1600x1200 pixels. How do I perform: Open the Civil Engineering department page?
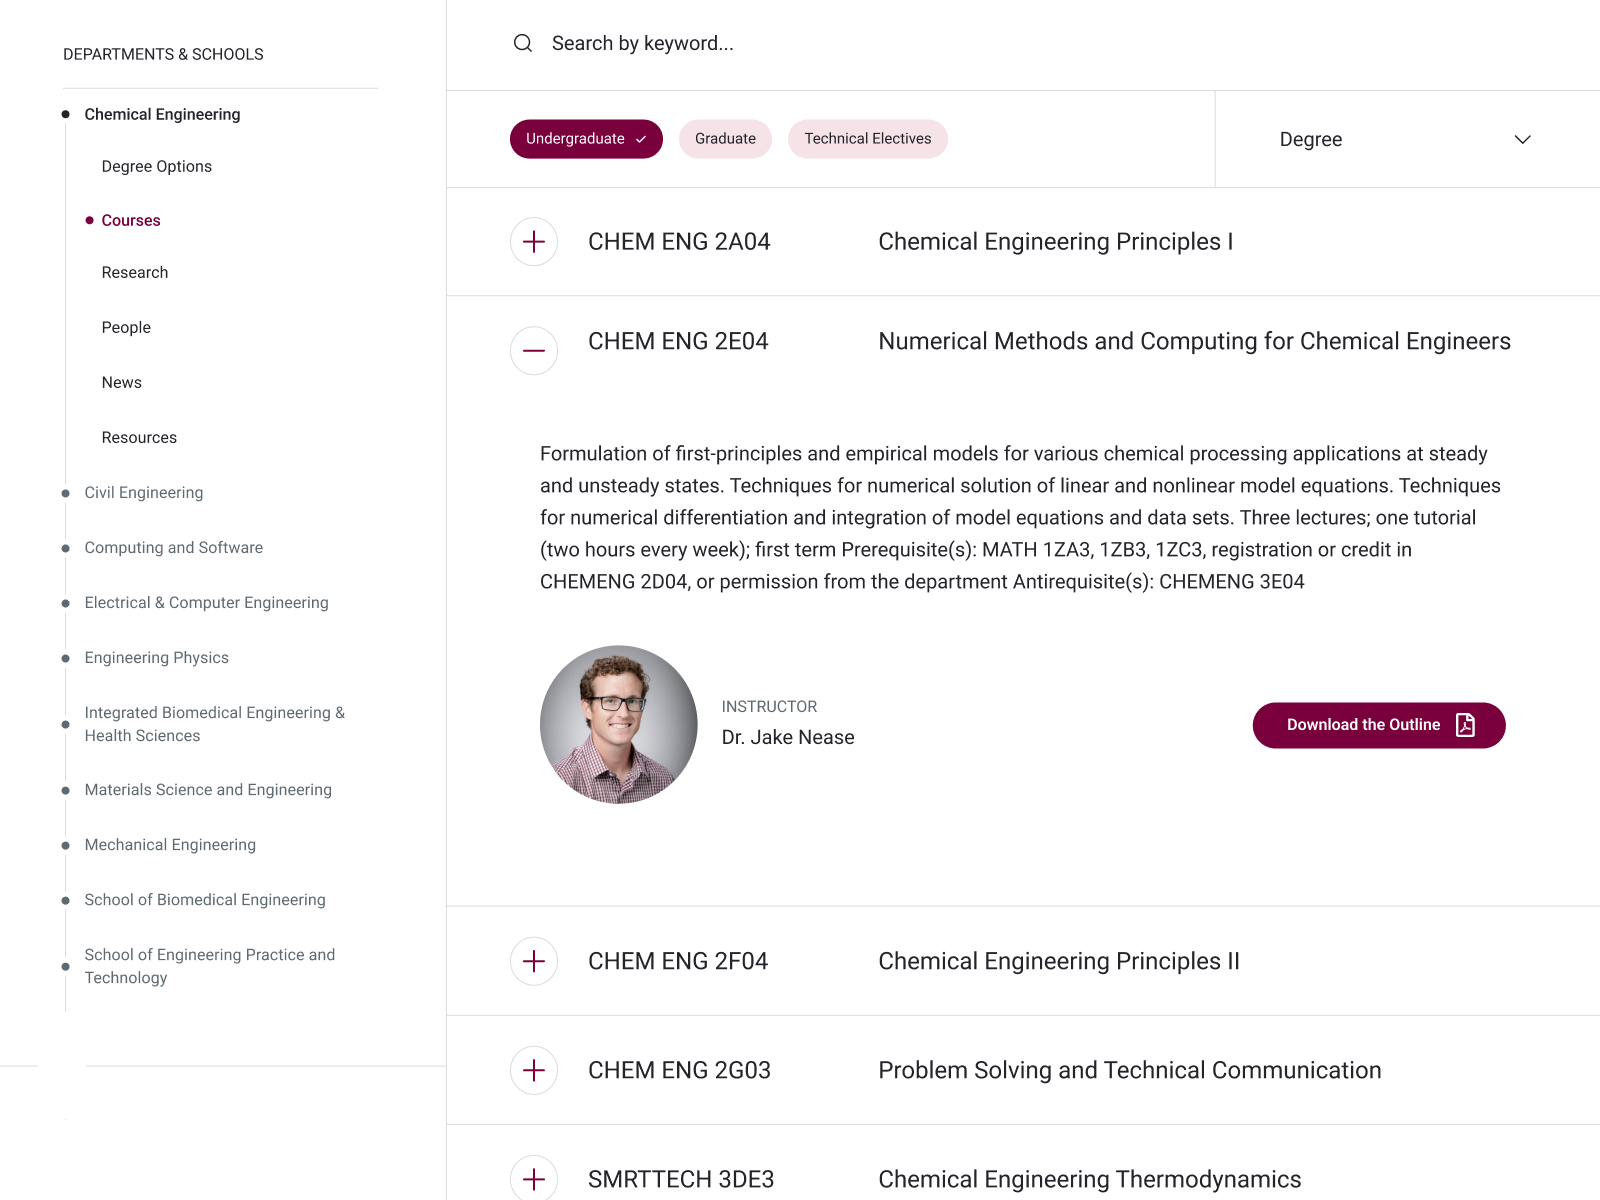pyautogui.click(x=143, y=492)
